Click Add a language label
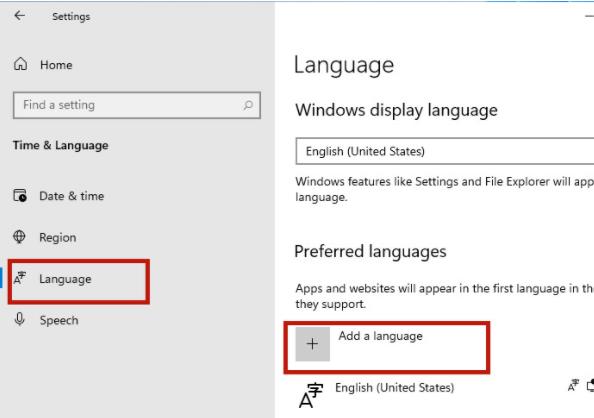Screen dimensions: 594x418 click(380, 336)
